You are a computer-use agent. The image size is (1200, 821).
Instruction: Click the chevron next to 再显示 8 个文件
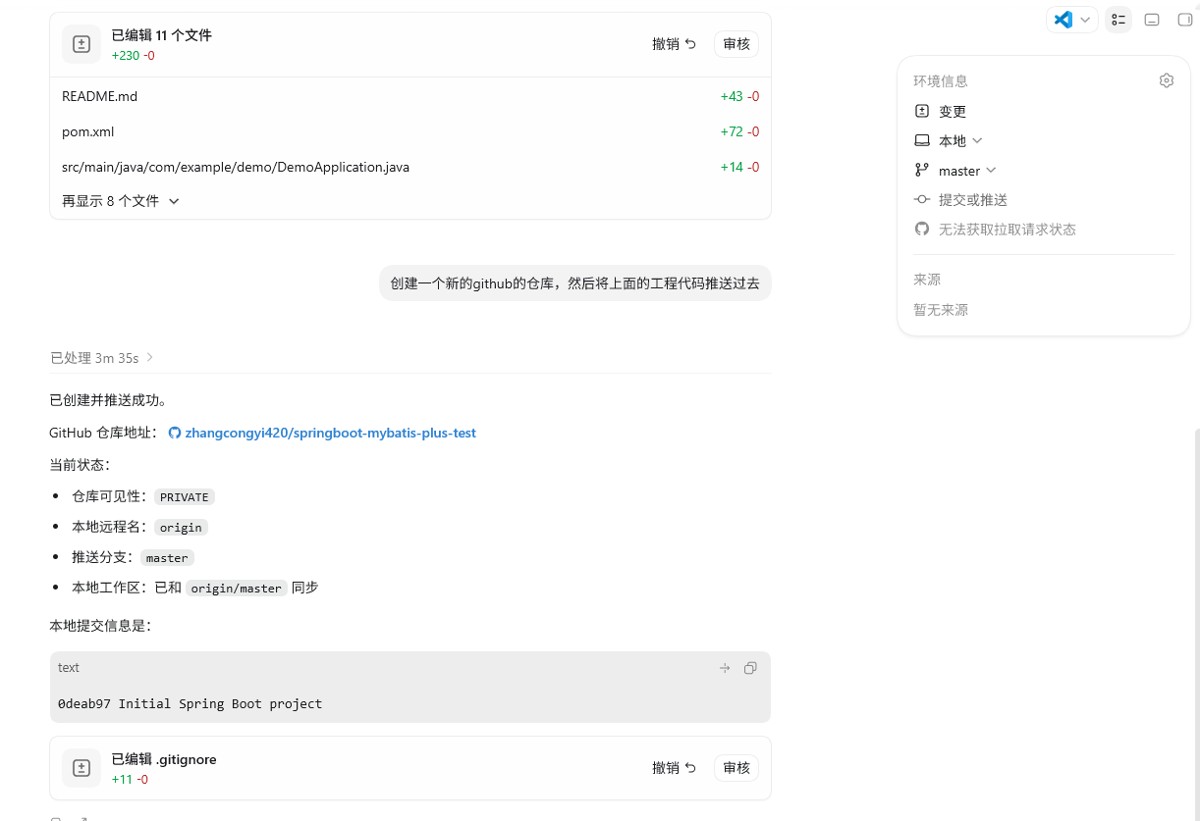(x=174, y=201)
